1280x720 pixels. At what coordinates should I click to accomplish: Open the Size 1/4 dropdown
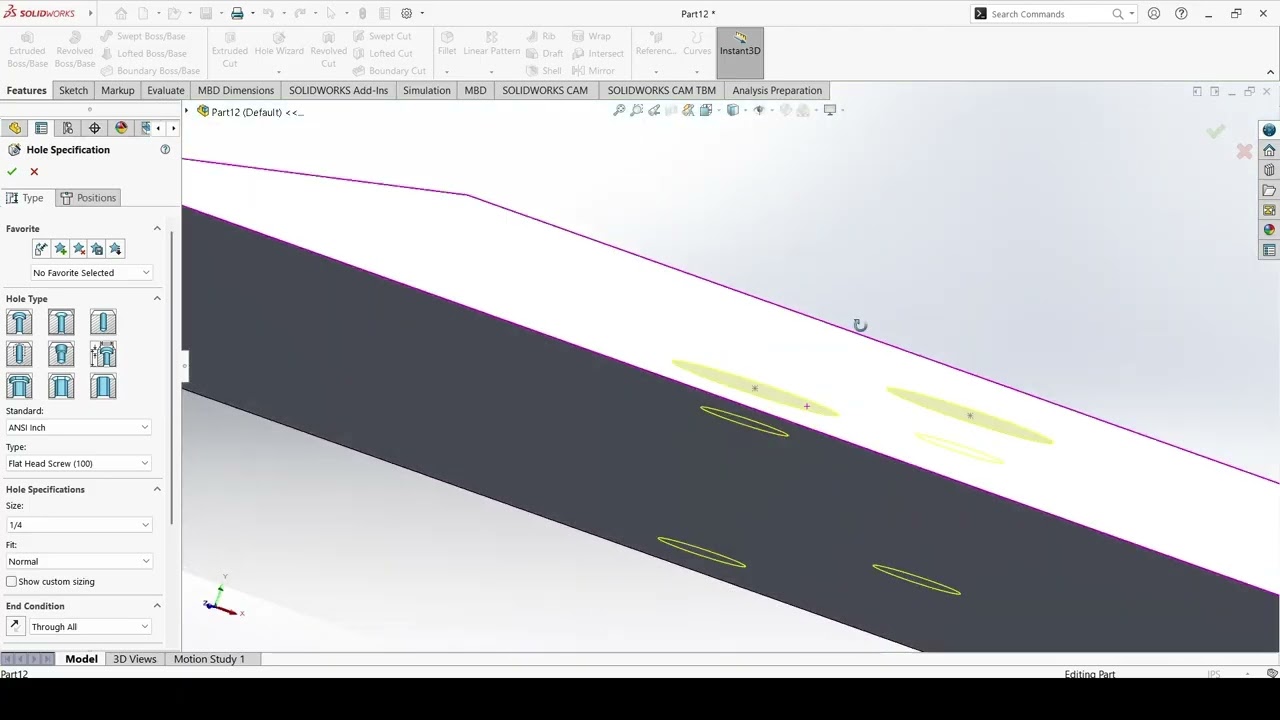click(78, 525)
